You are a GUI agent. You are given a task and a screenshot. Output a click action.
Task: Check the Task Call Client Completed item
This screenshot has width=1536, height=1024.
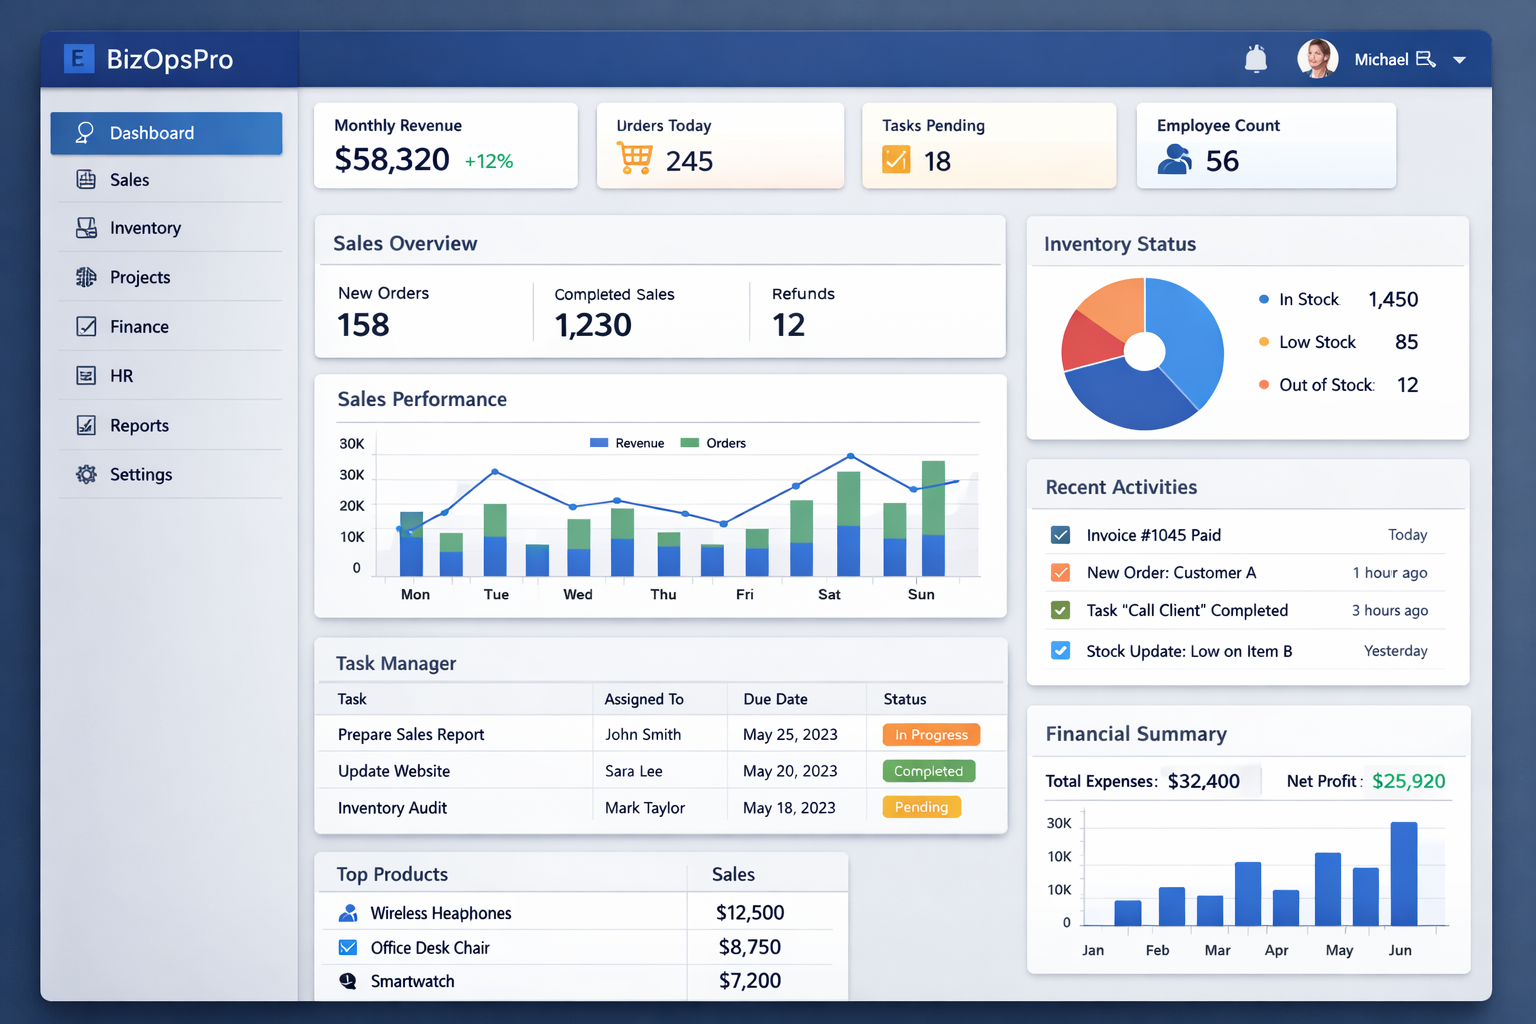(1060, 610)
